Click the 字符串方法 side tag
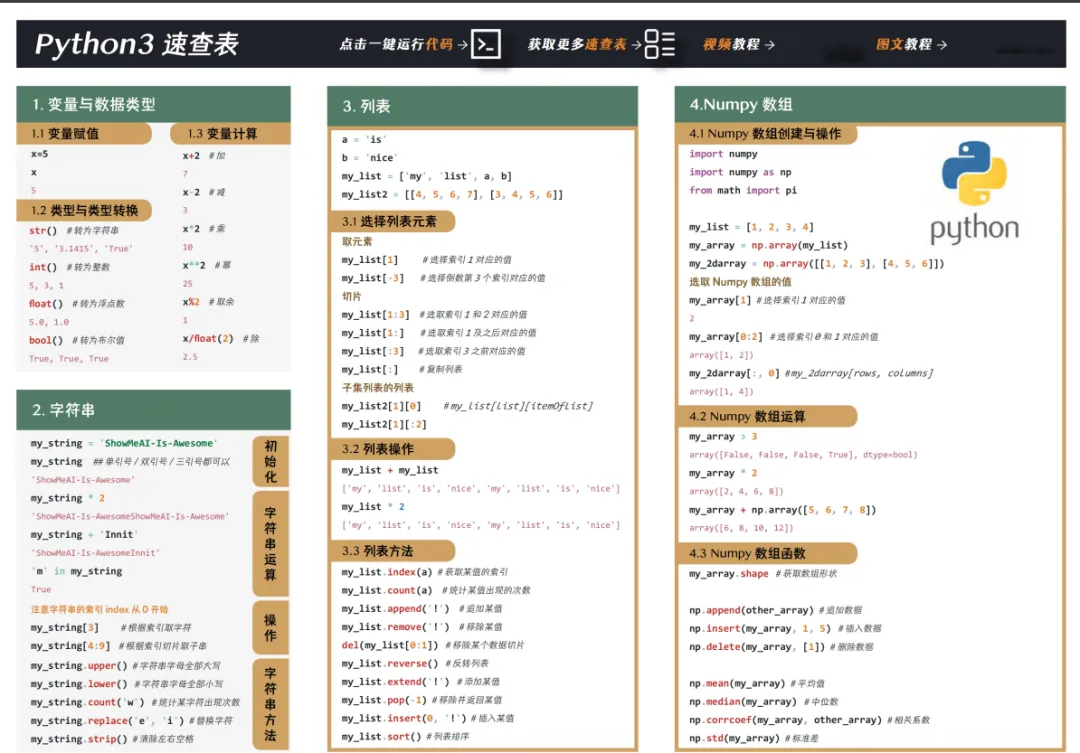The height and width of the screenshot is (753, 1080). click(x=270, y=704)
